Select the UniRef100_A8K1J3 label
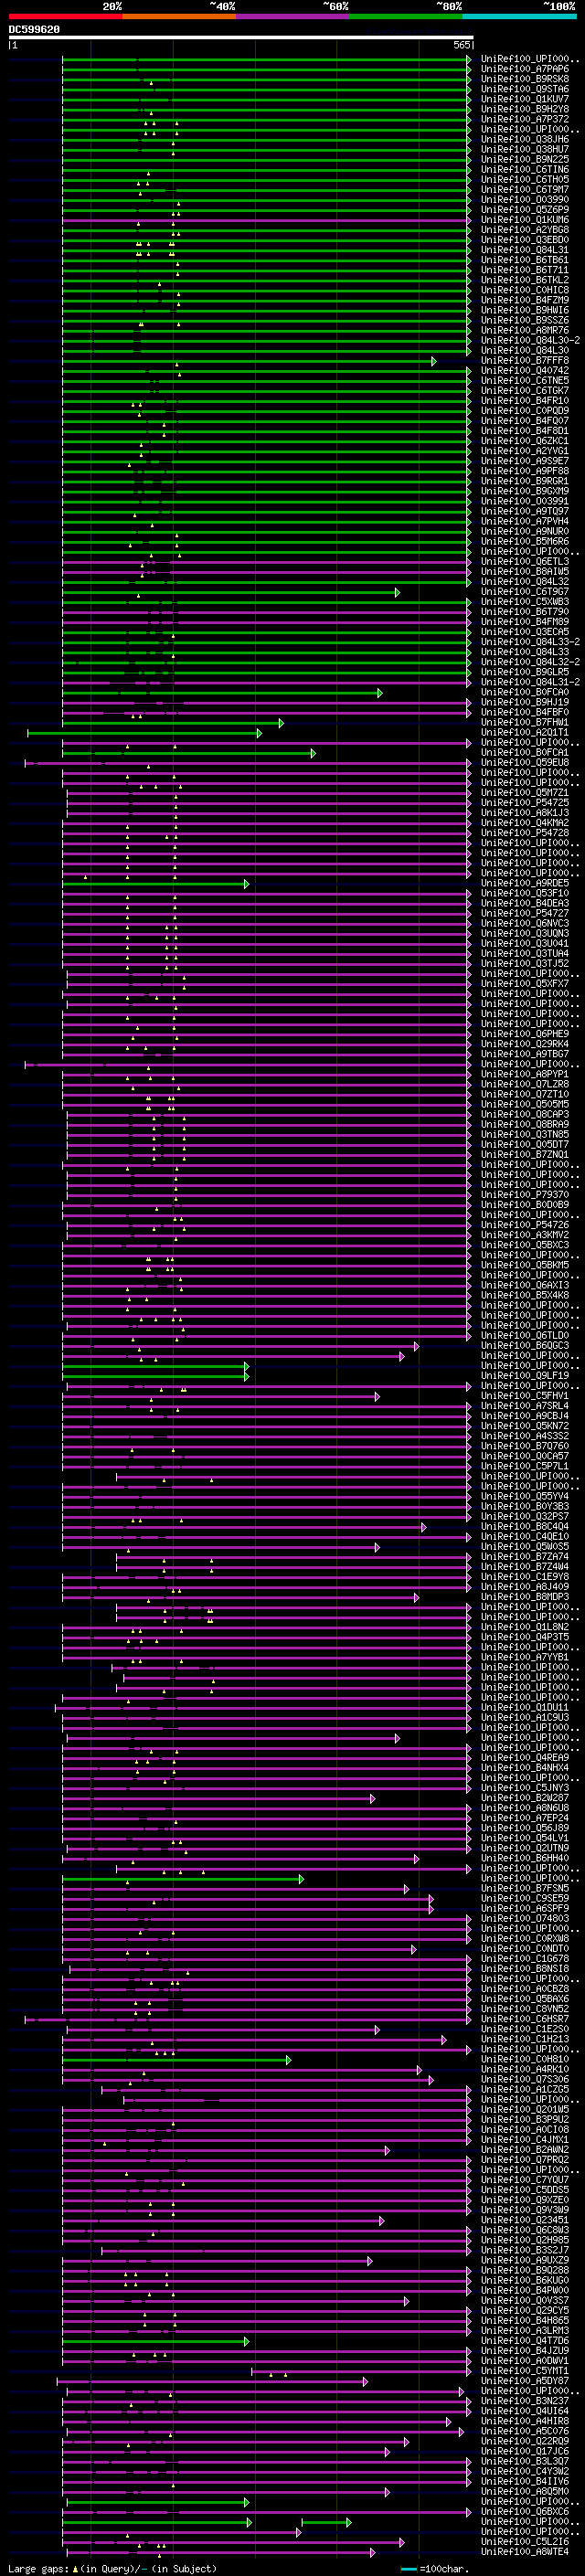This screenshot has width=585, height=2576. coord(524,813)
